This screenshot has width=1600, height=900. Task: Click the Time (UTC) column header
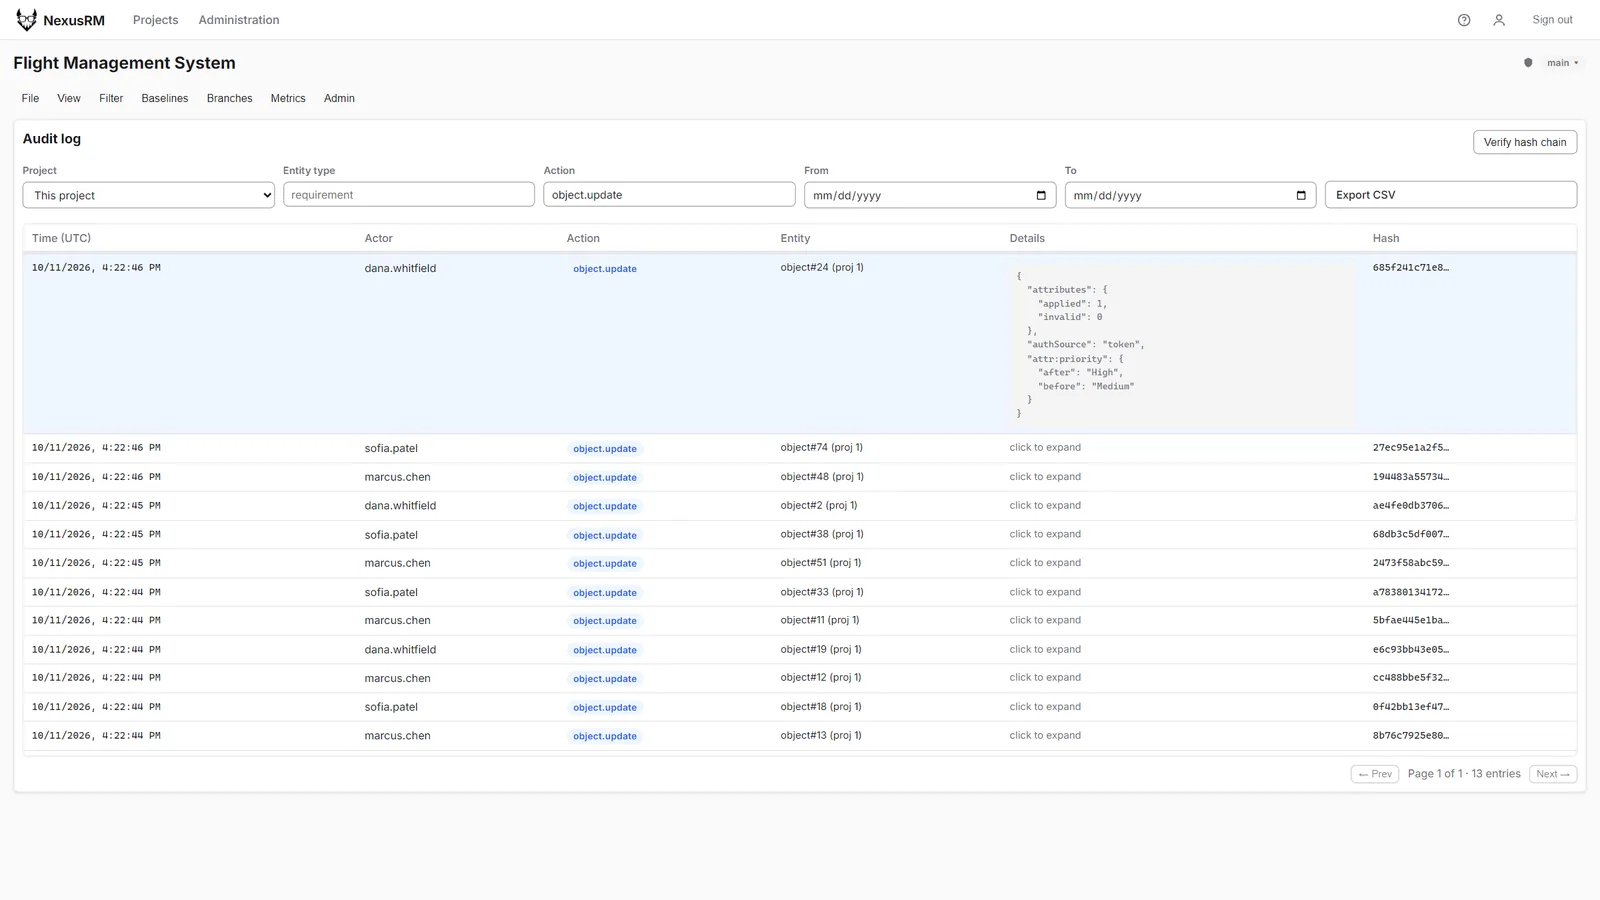pyautogui.click(x=61, y=238)
